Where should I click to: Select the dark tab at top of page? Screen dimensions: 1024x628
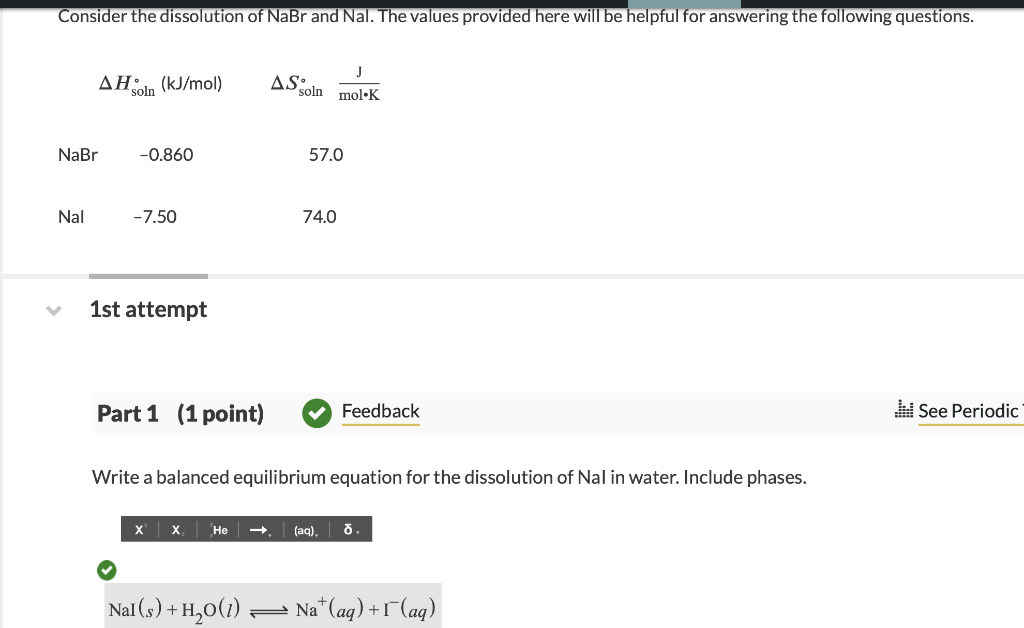pyautogui.click(x=684, y=4)
